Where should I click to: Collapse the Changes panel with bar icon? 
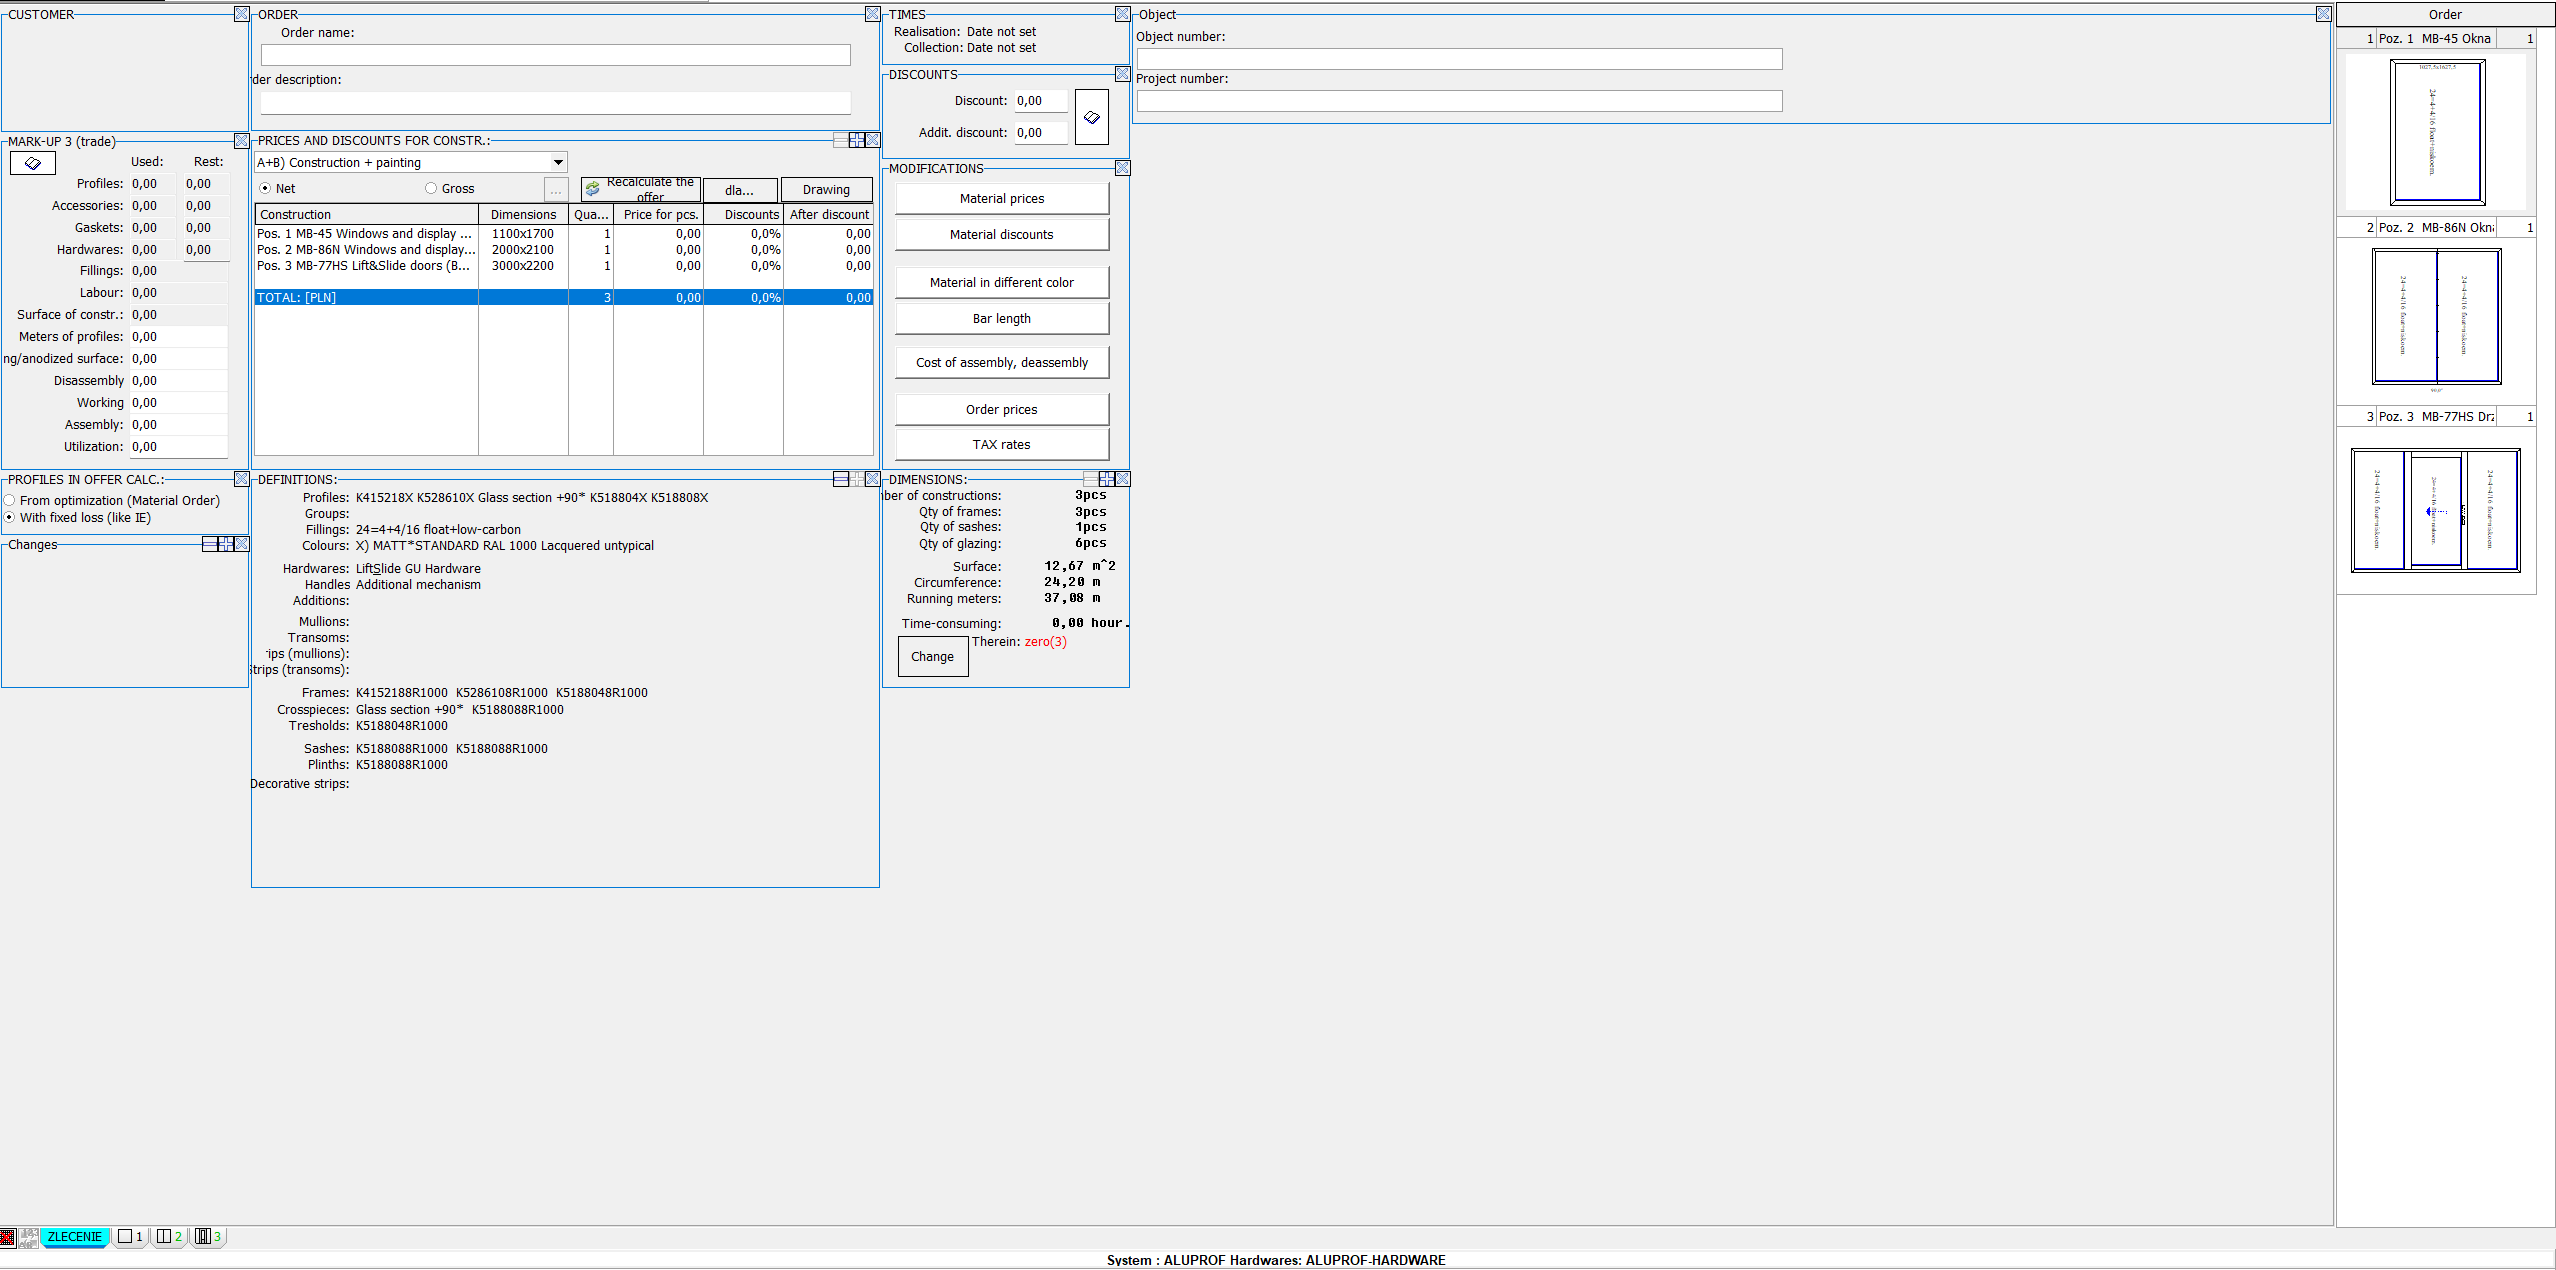coord(210,544)
